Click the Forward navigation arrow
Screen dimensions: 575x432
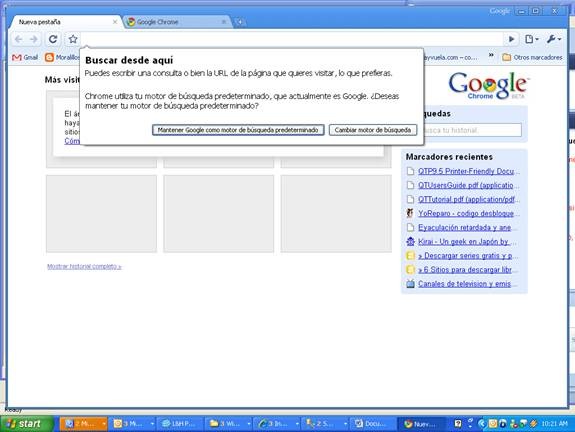click(x=34, y=39)
